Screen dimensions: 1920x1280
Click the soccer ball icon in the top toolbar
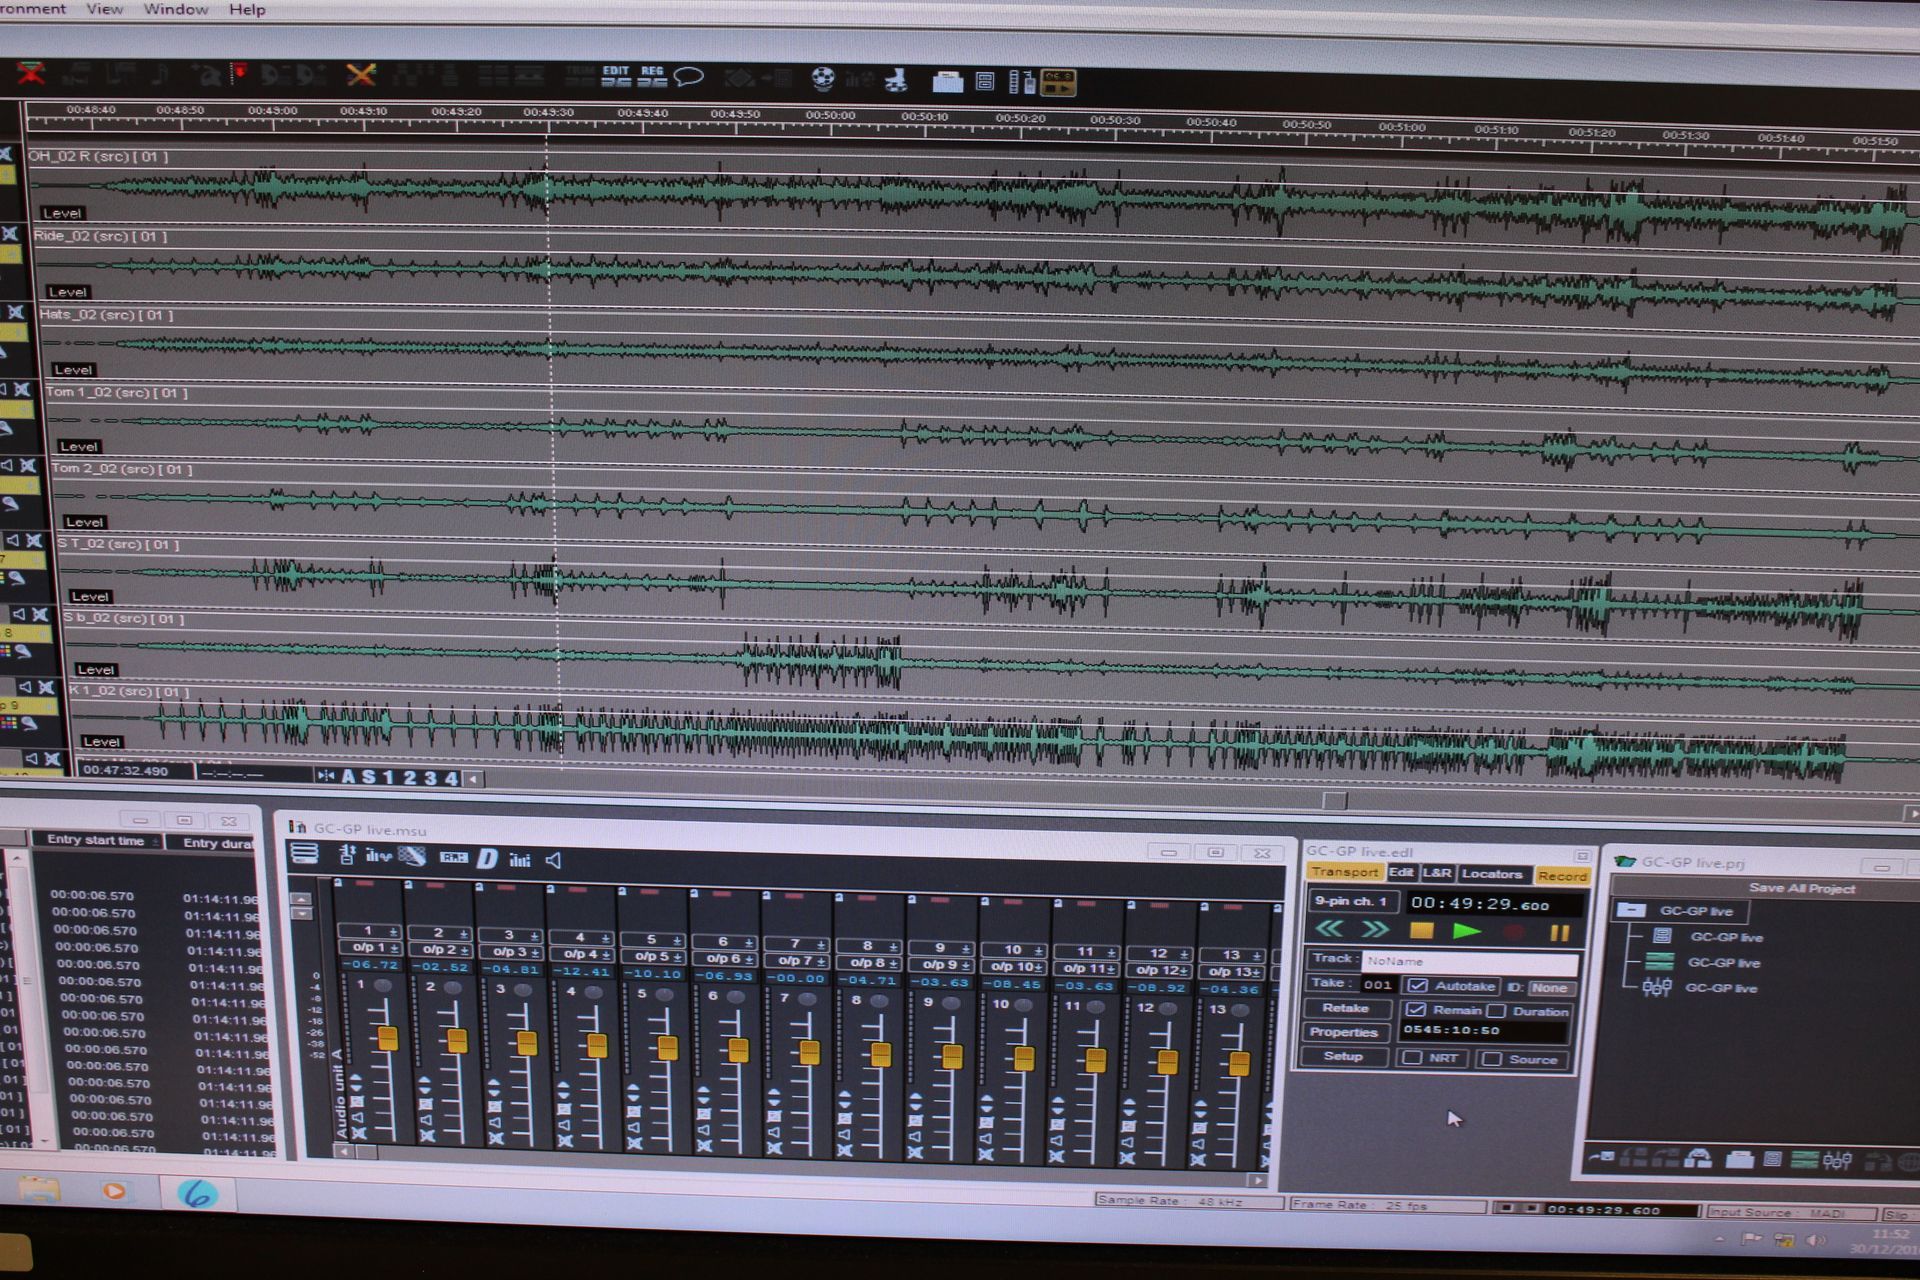pos(823,77)
